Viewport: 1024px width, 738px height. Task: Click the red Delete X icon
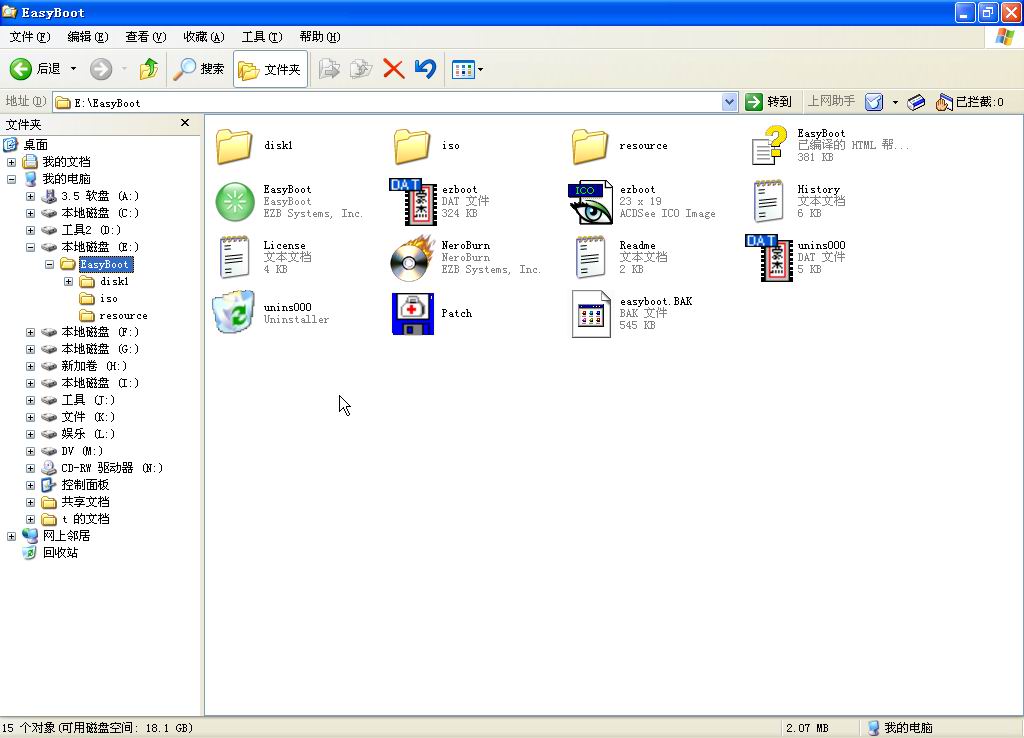pyautogui.click(x=393, y=69)
